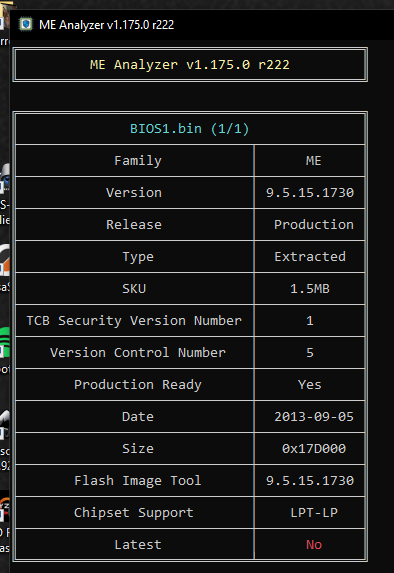Click the ME family value
The width and height of the screenshot is (394, 573).
tap(314, 161)
